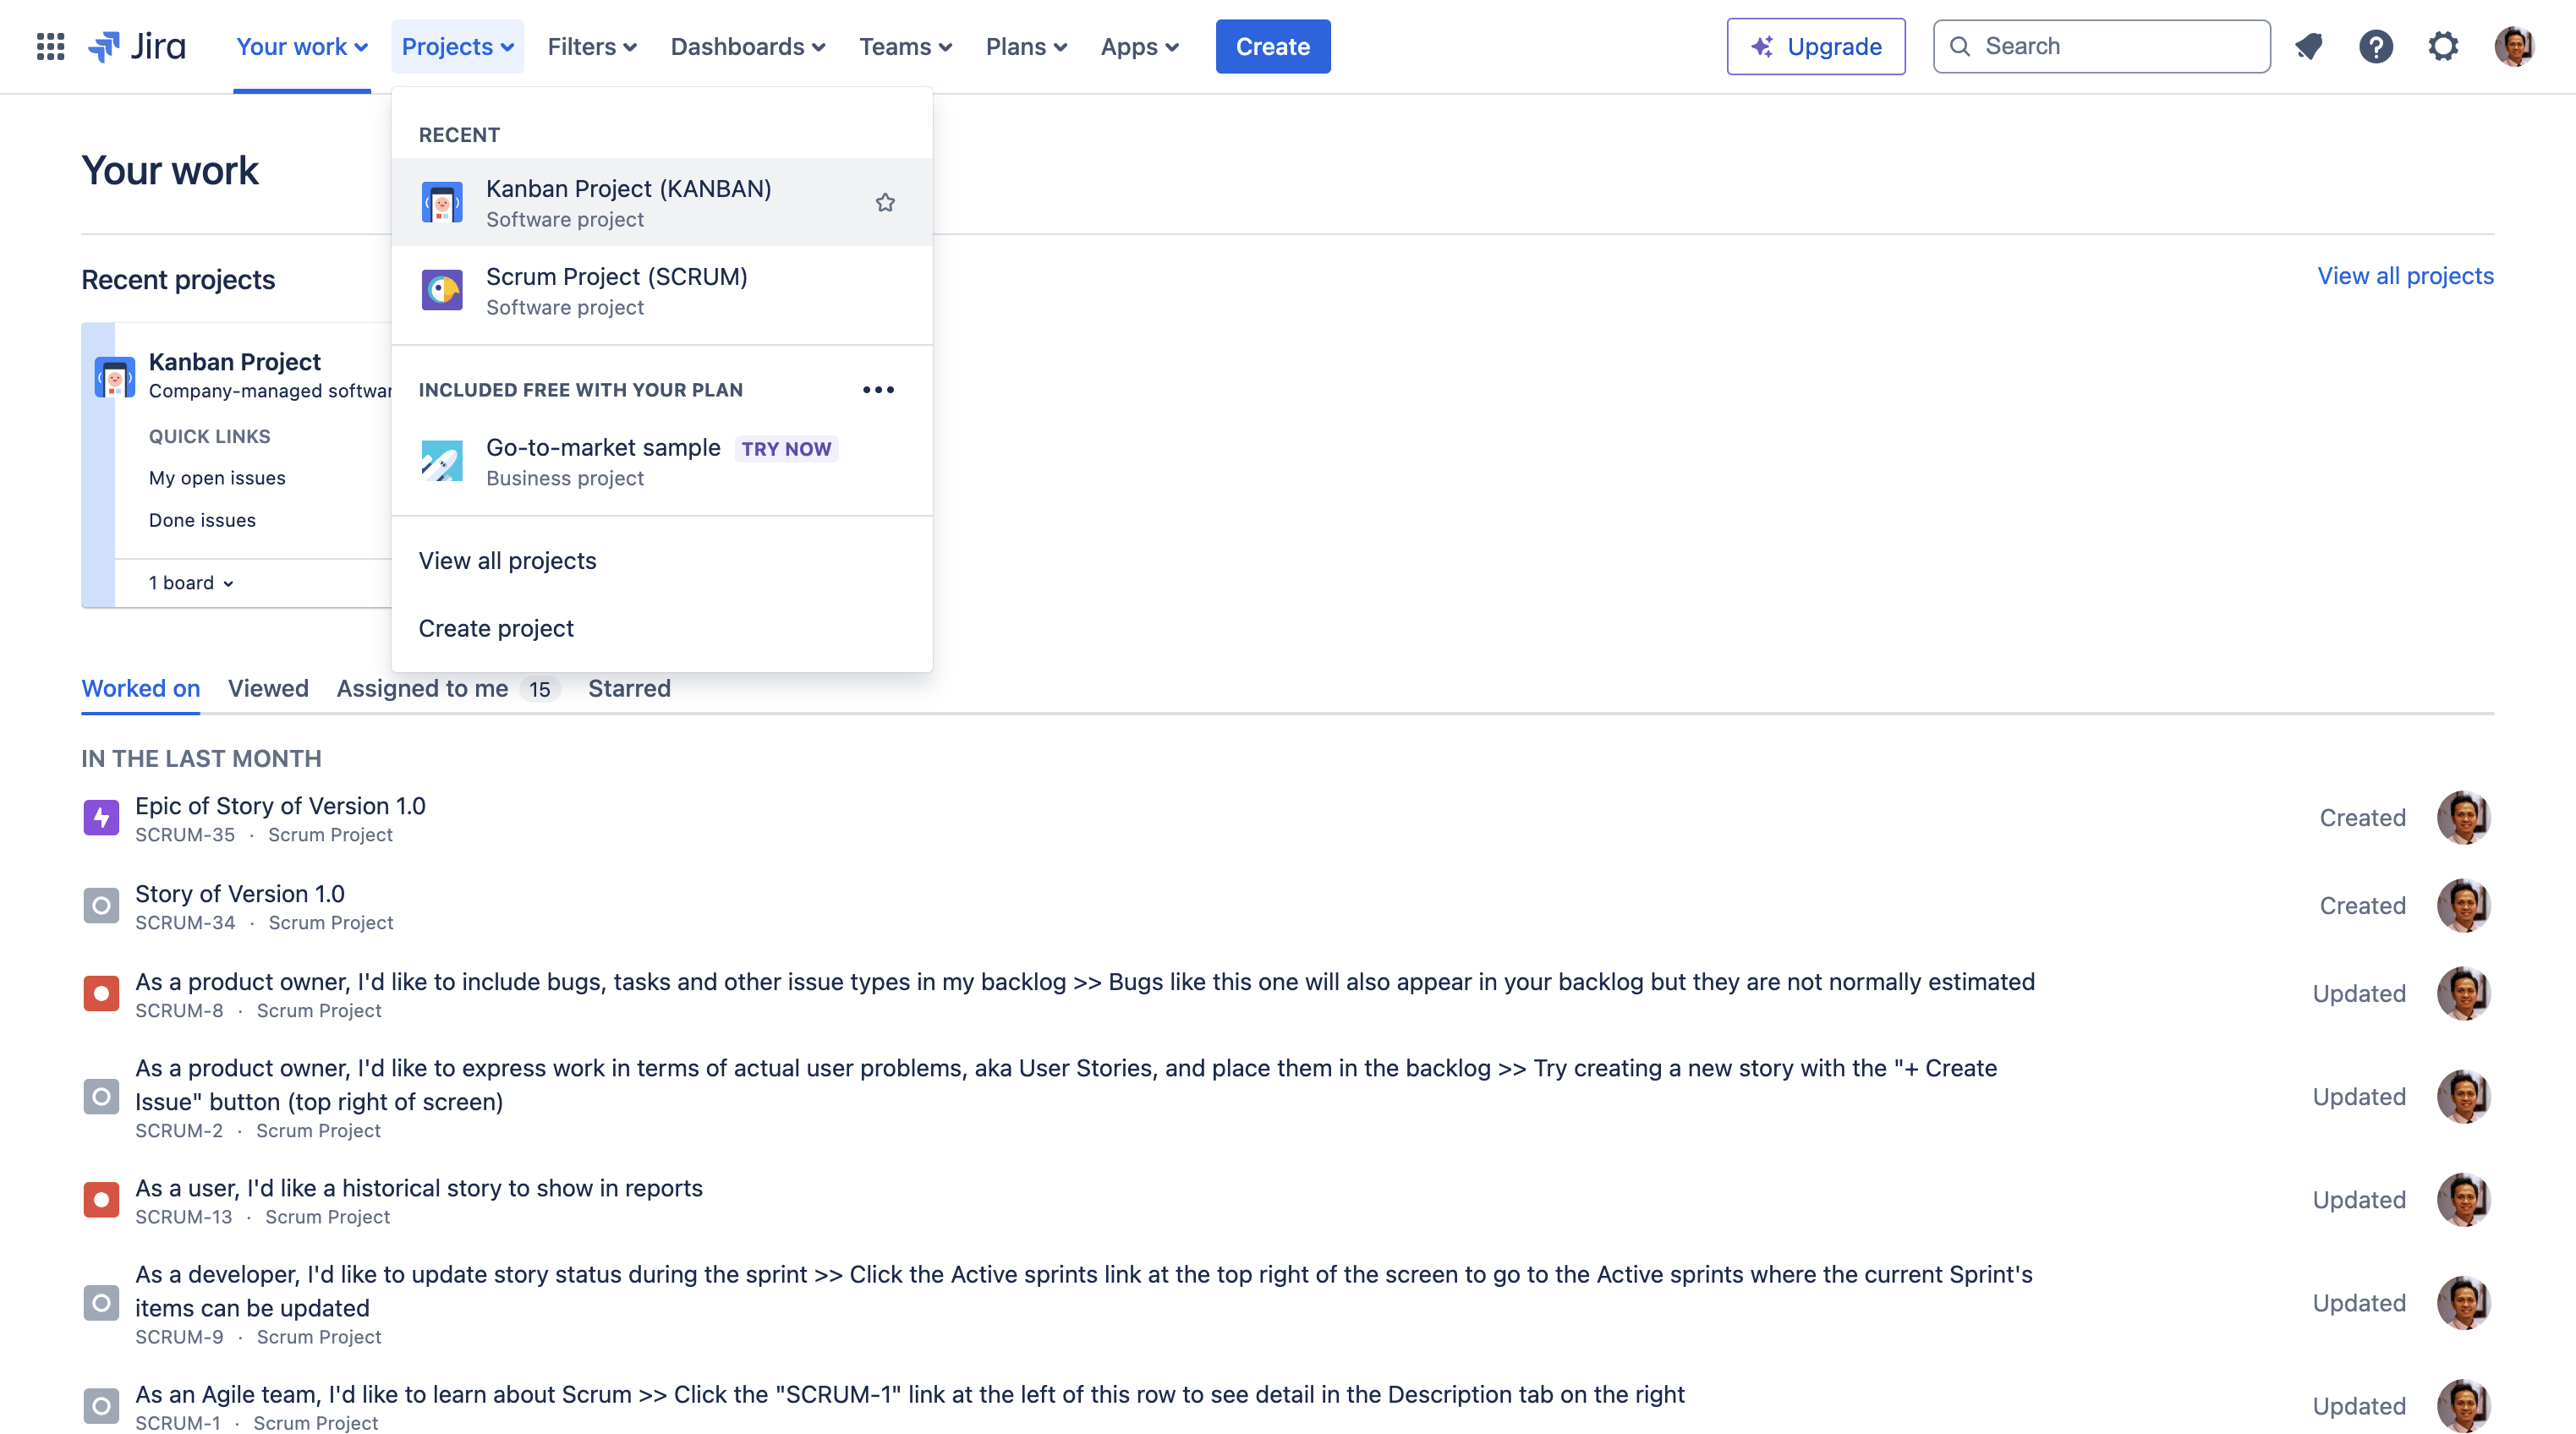The width and height of the screenshot is (2576, 1434).
Task: Open the Filters dropdown
Action: click(592, 46)
